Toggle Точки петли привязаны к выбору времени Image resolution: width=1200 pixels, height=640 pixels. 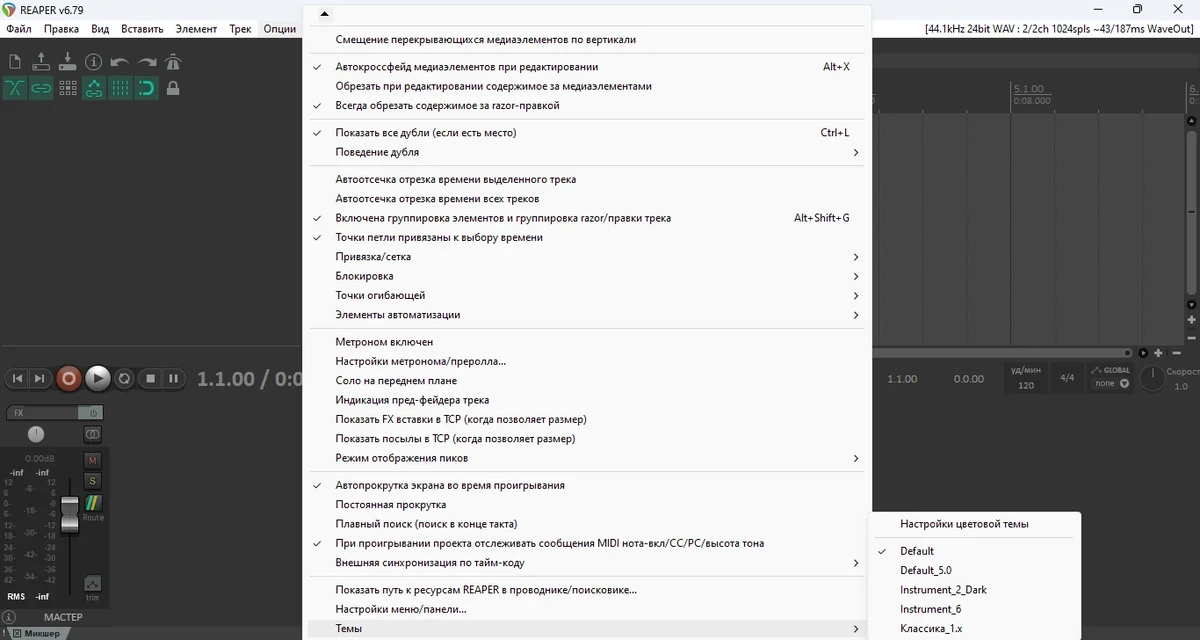(x=586, y=237)
